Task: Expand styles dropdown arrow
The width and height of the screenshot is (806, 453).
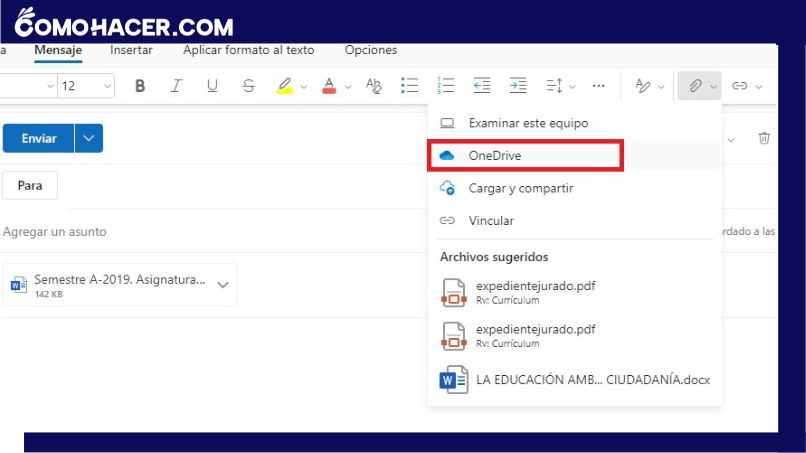Action: (661, 87)
